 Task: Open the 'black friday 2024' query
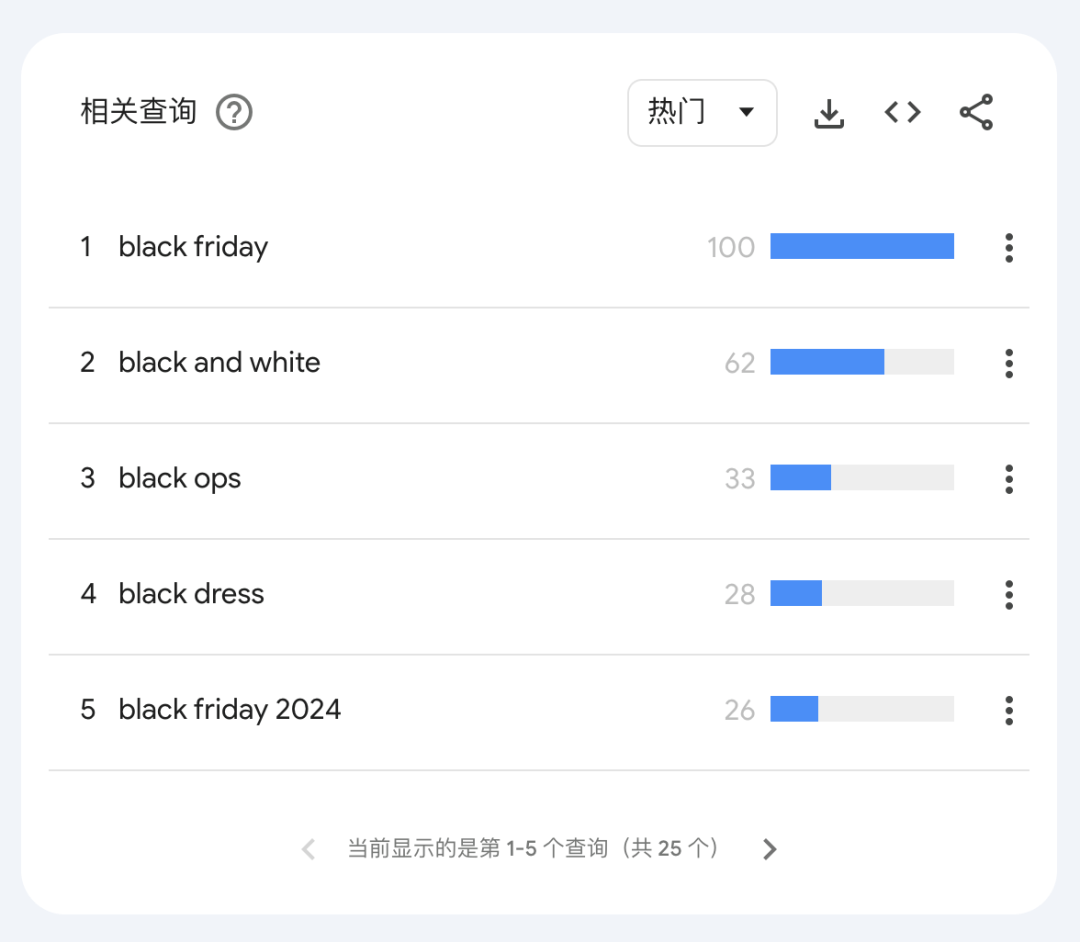pyautogui.click(x=229, y=710)
